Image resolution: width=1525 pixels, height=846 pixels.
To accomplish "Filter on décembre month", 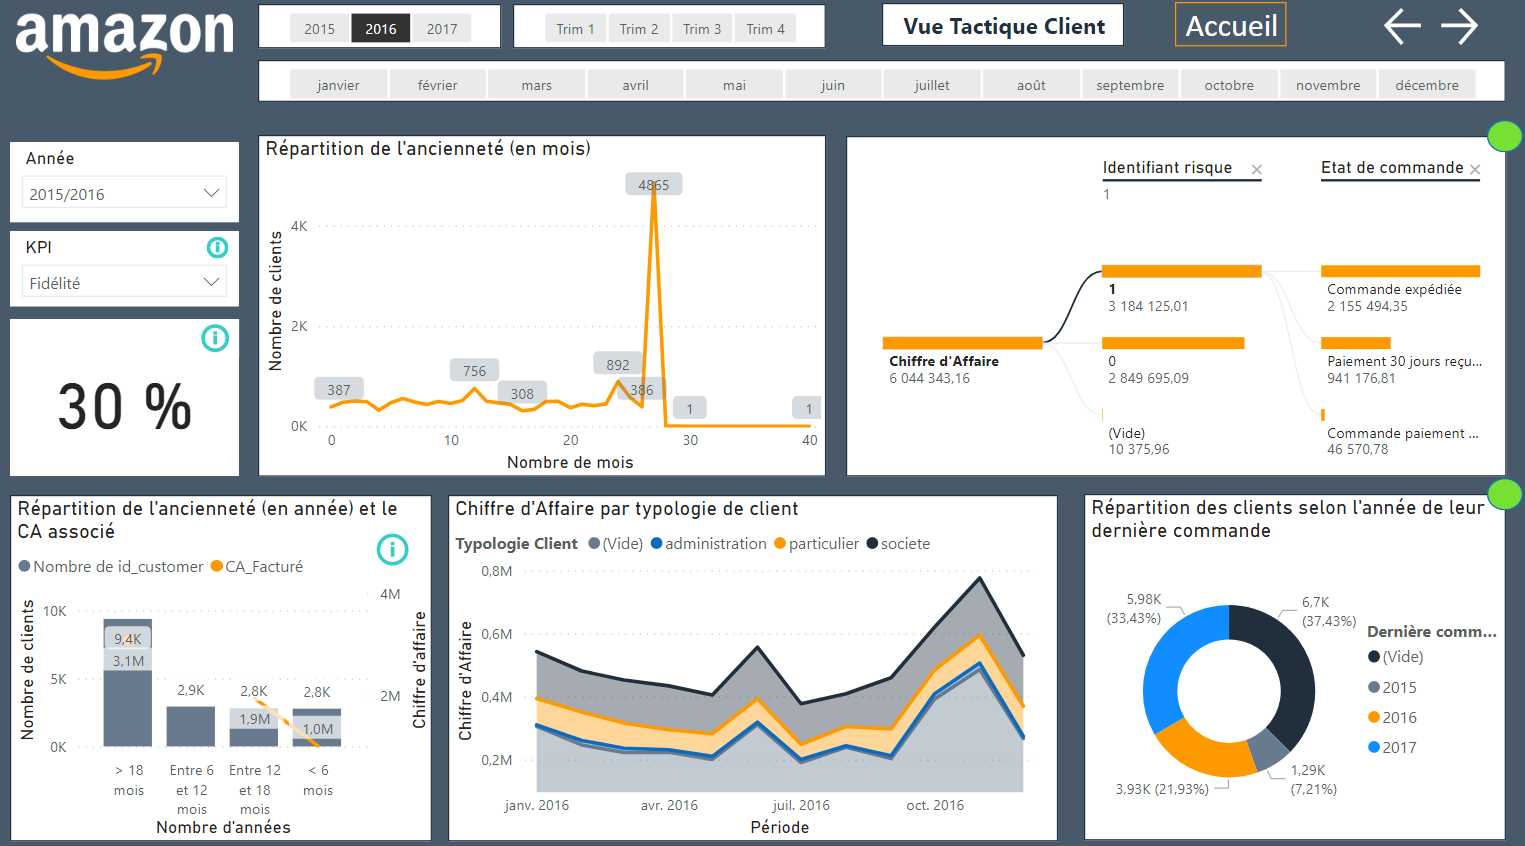I will (1427, 85).
